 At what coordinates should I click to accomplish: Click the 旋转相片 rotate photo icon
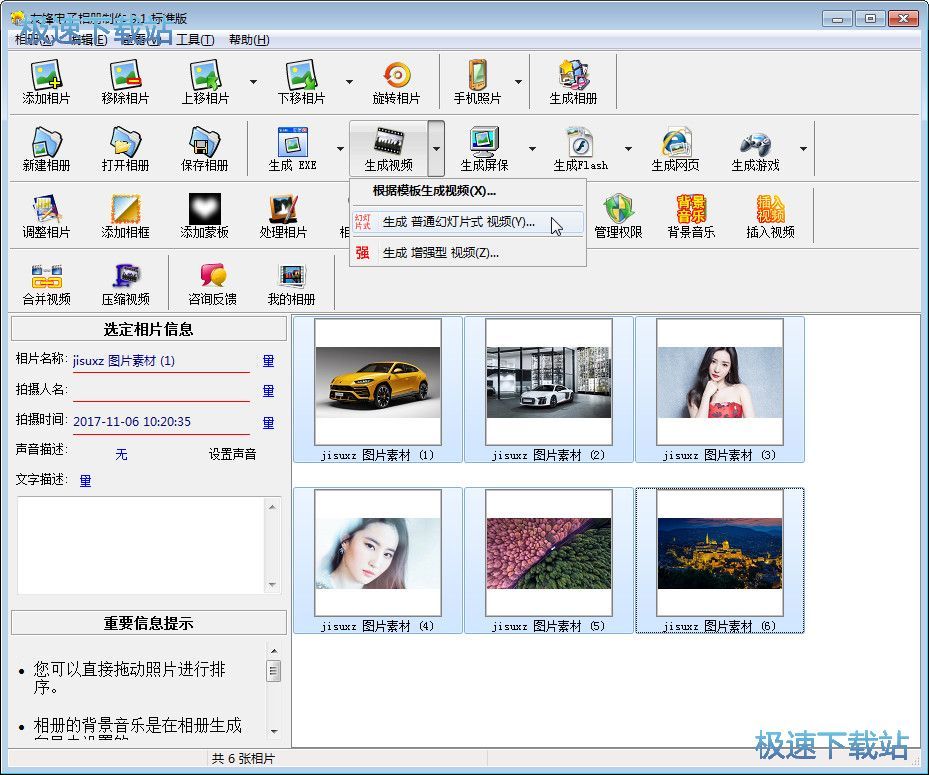click(x=396, y=82)
